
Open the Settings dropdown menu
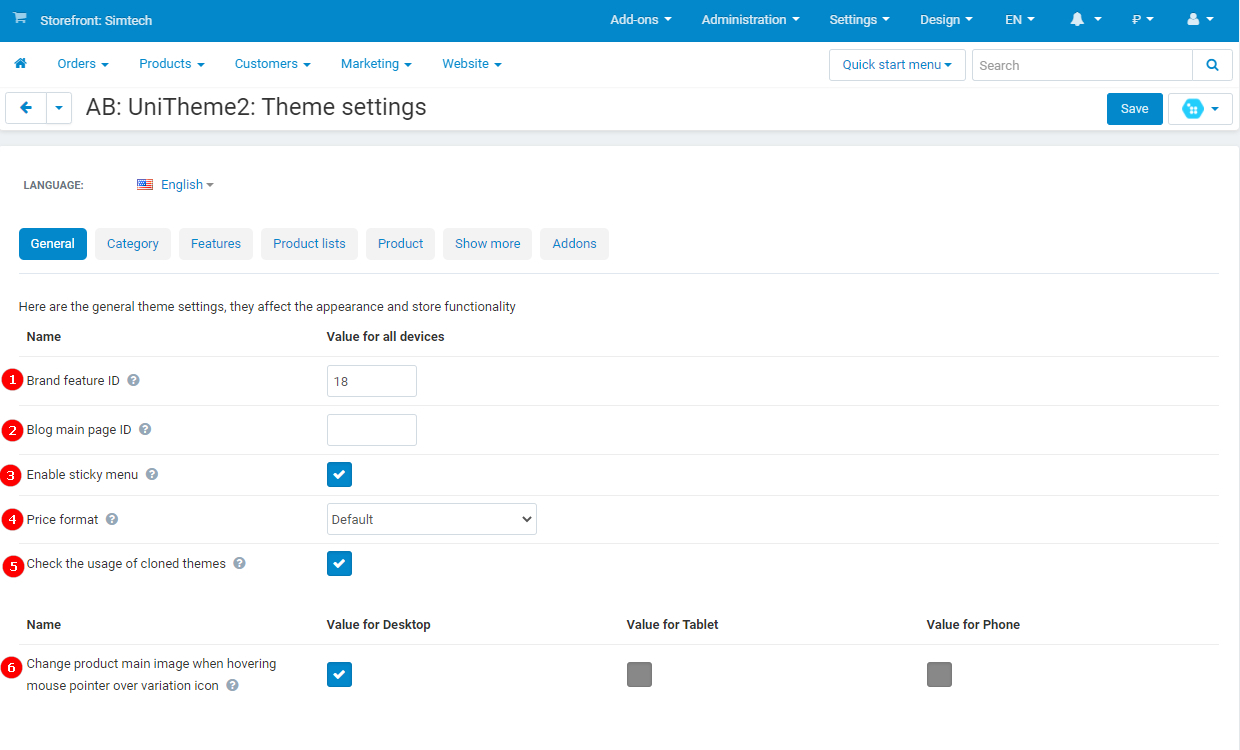pyautogui.click(x=859, y=20)
